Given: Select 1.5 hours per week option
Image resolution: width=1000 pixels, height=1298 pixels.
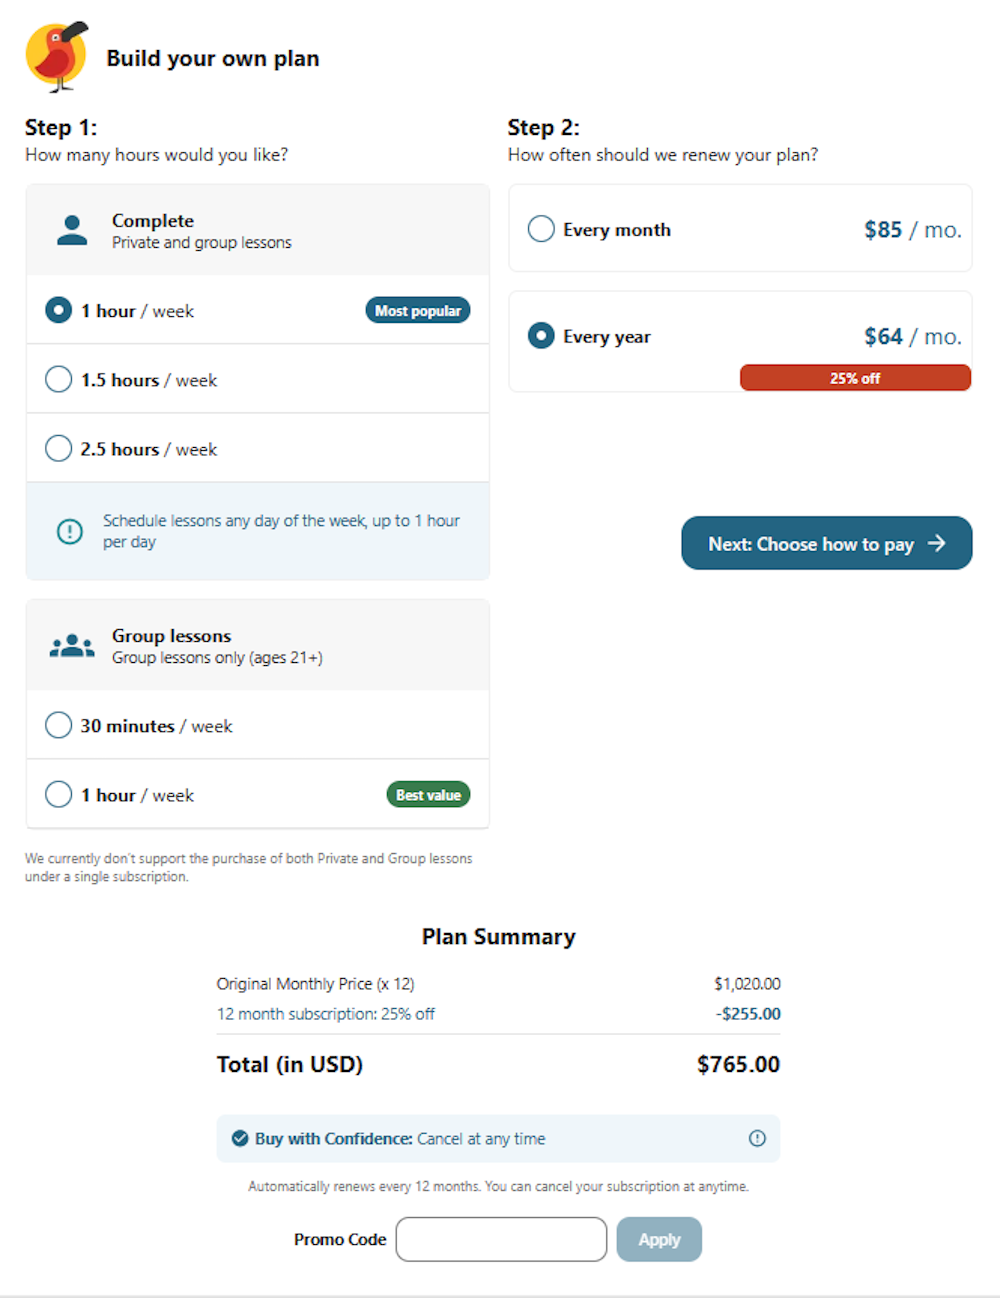Looking at the screenshot, I should coord(258,379).
